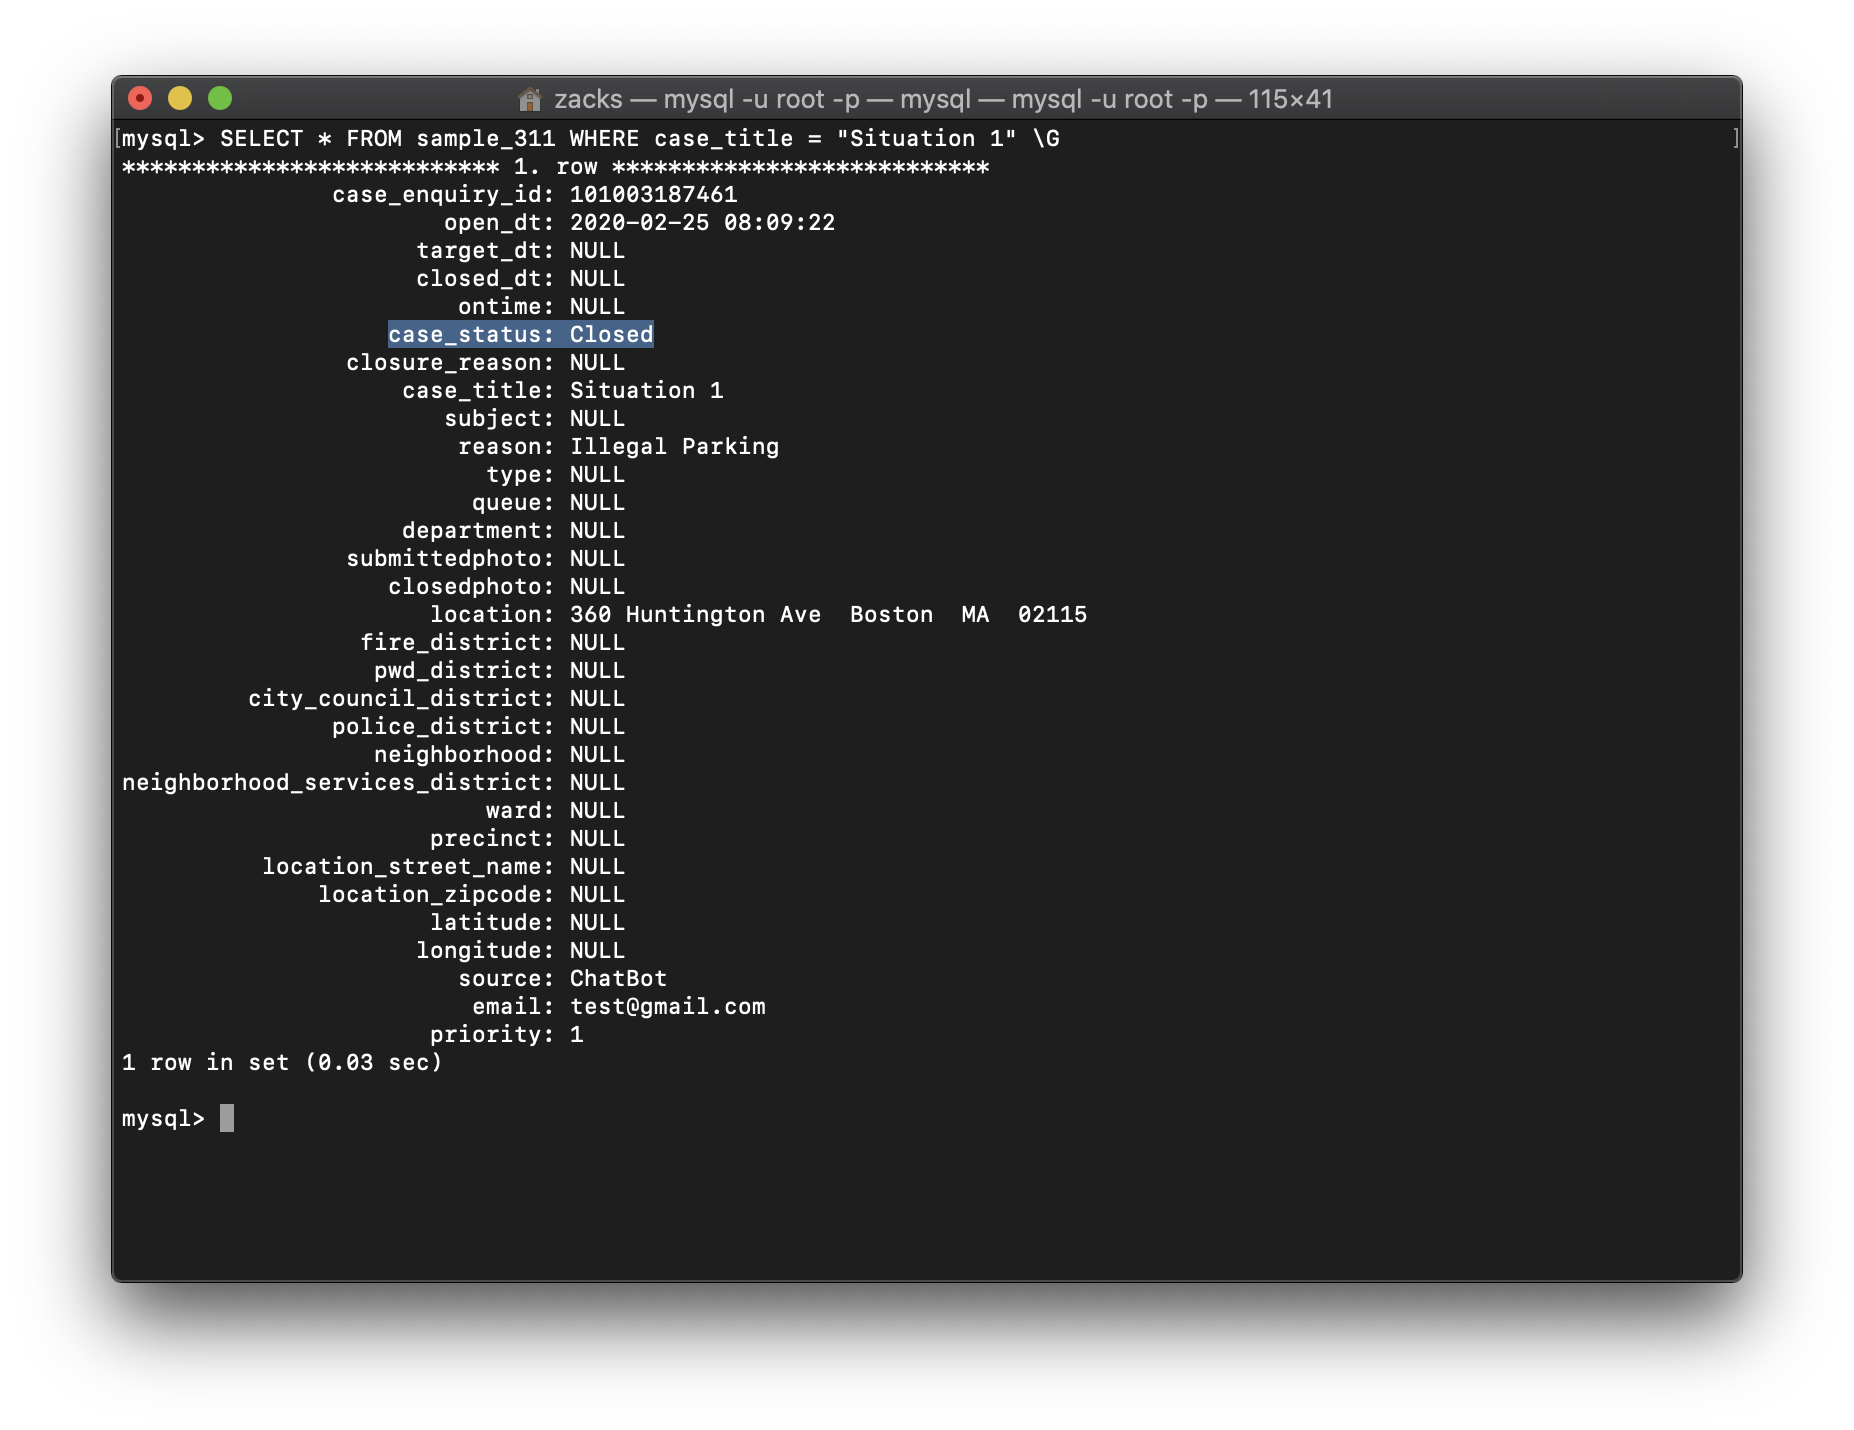
Task: Click the priority value 1
Action: point(577,1035)
